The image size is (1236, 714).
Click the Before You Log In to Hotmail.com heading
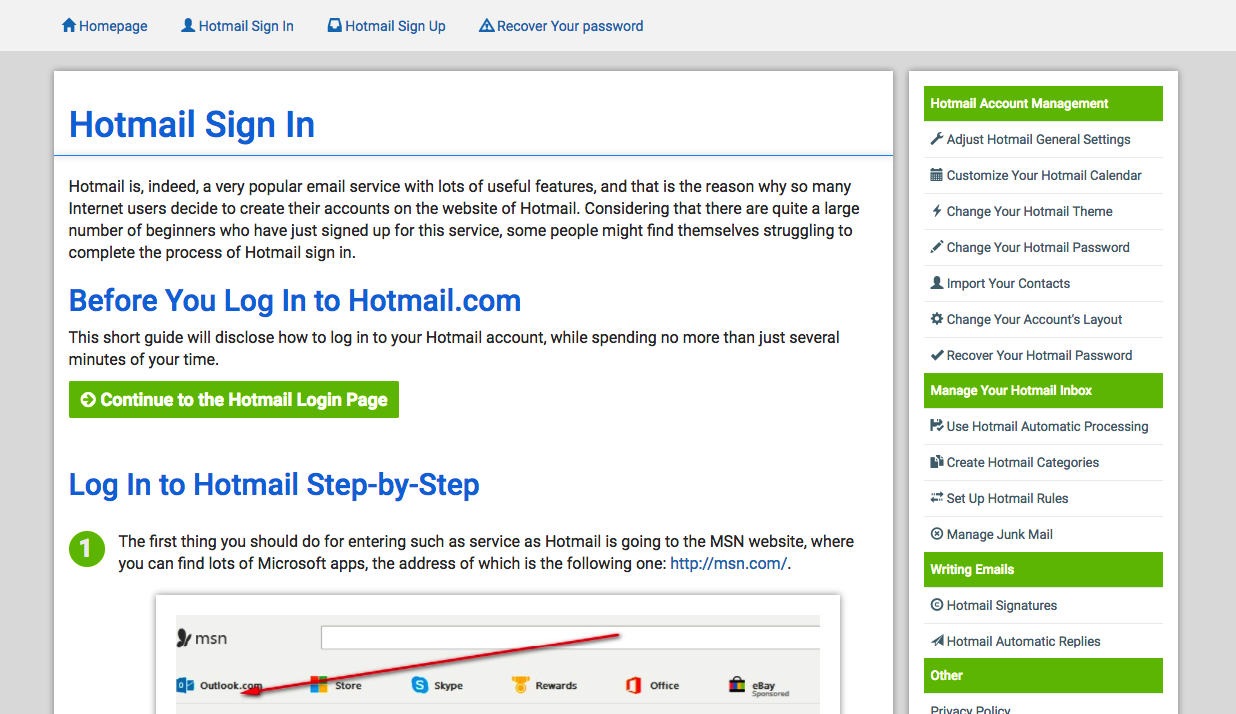pyautogui.click(x=295, y=300)
